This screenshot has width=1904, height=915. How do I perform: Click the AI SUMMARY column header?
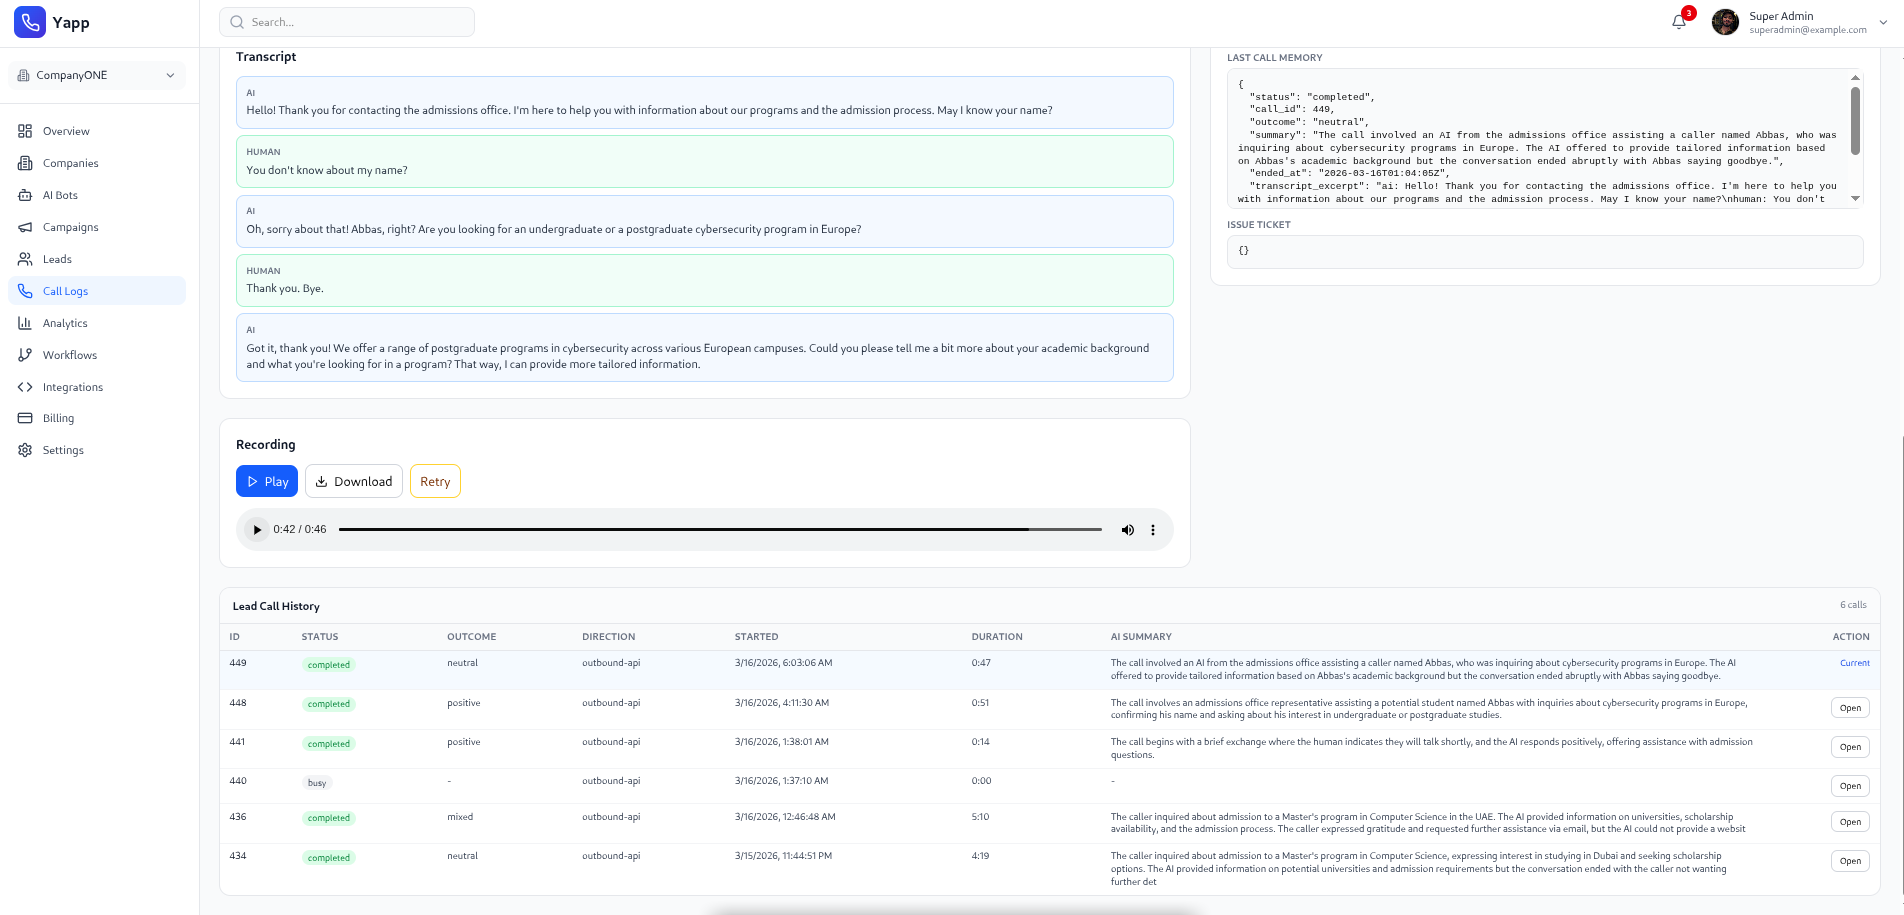[x=1141, y=637]
